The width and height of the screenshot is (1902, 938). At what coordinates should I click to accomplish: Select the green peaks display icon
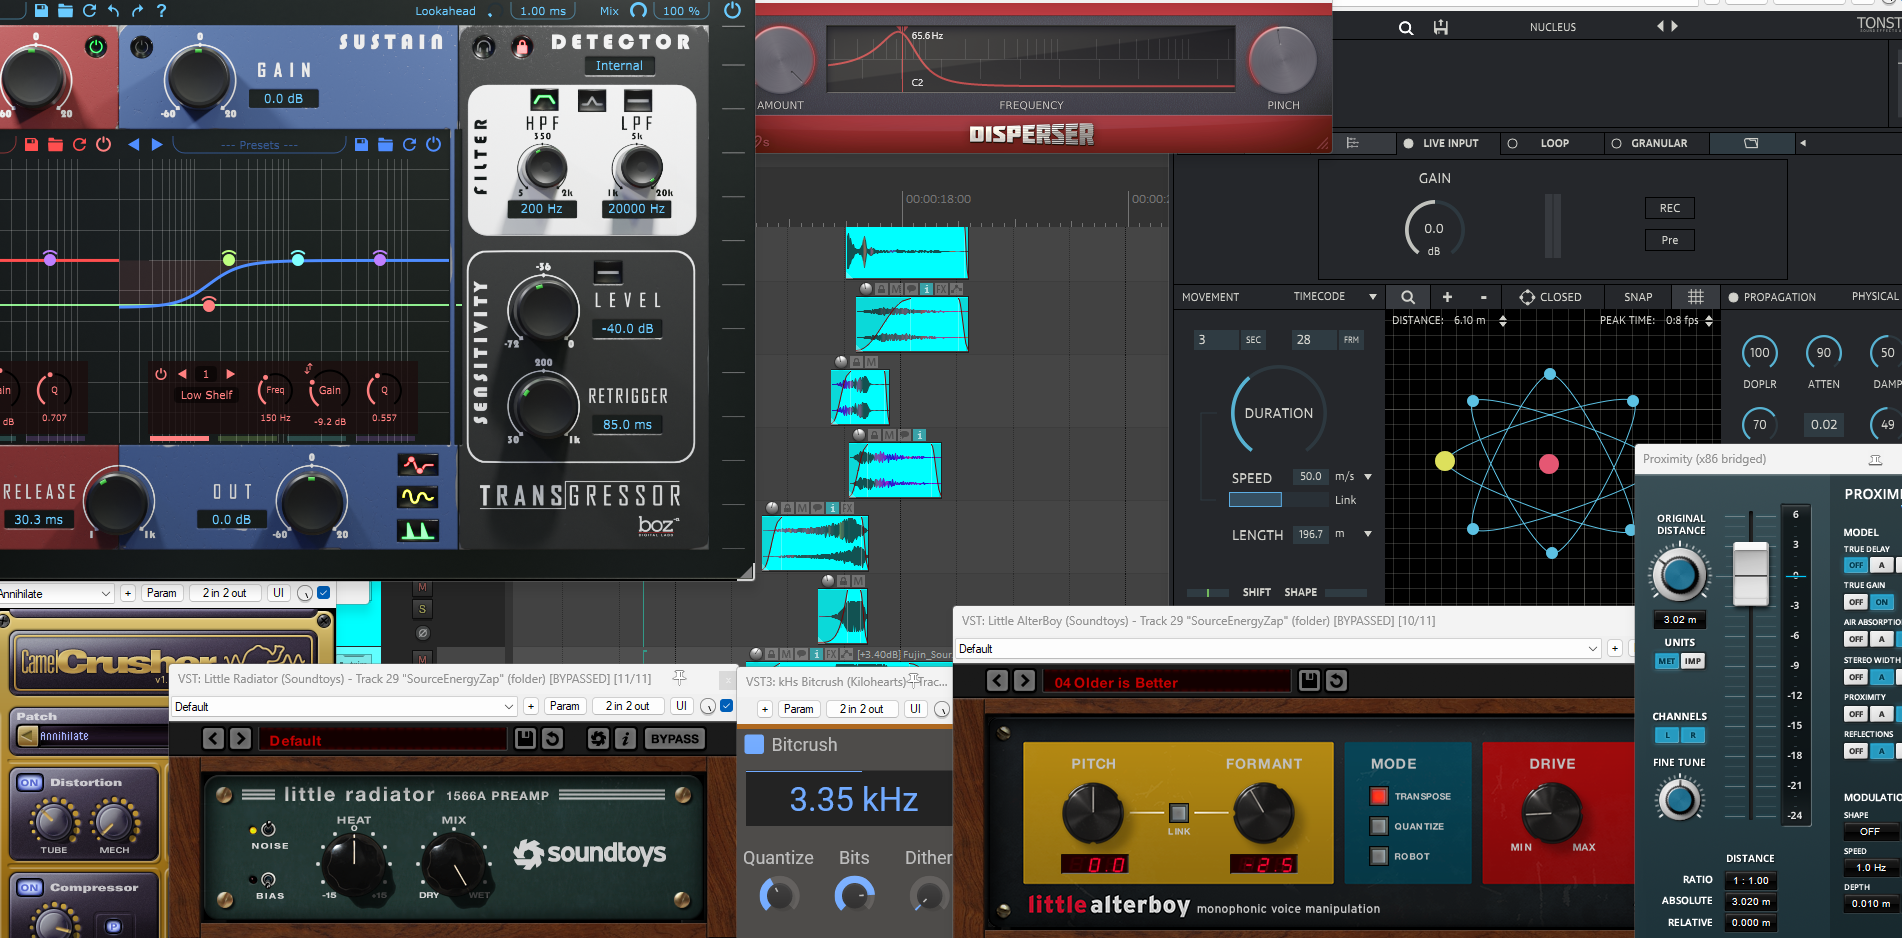click(x=418, y=530)
